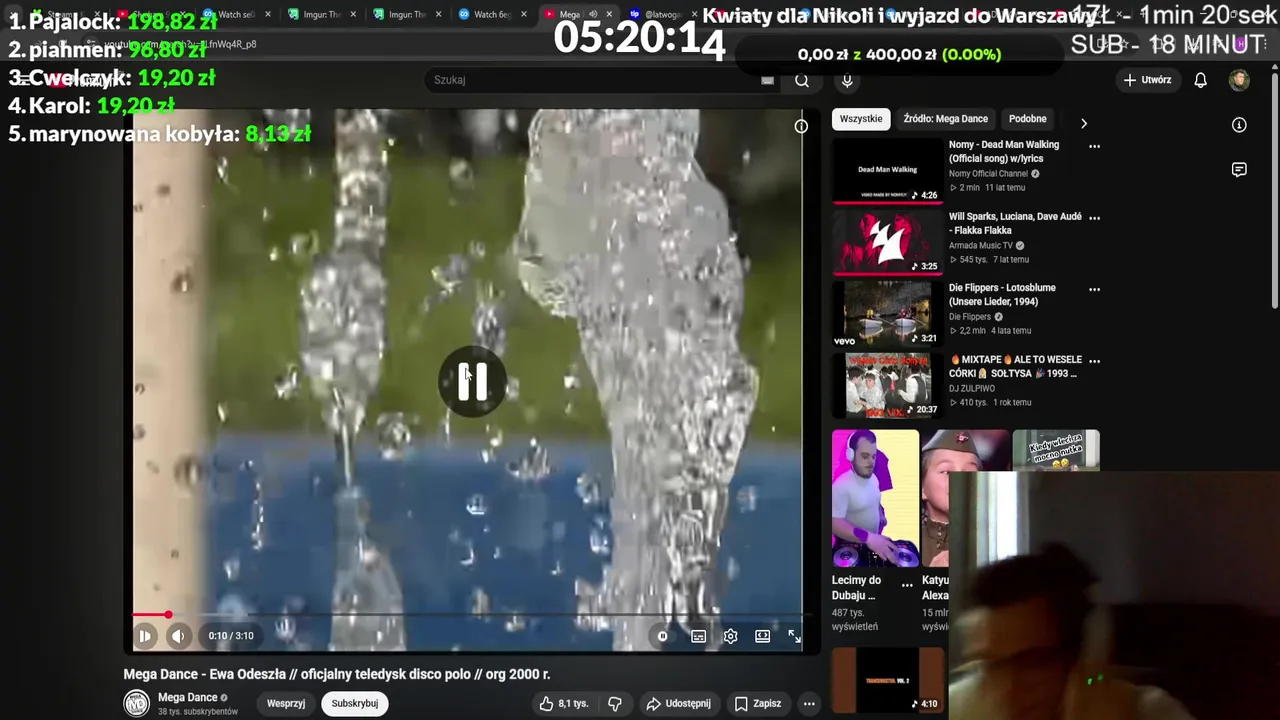Click the DJ ZULPIWO channel name
Screen dimensions: 1280x720
coord(972,388)
